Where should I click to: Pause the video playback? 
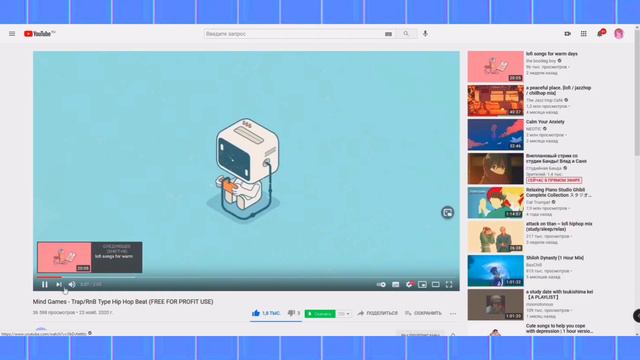(x=44, y=284)
